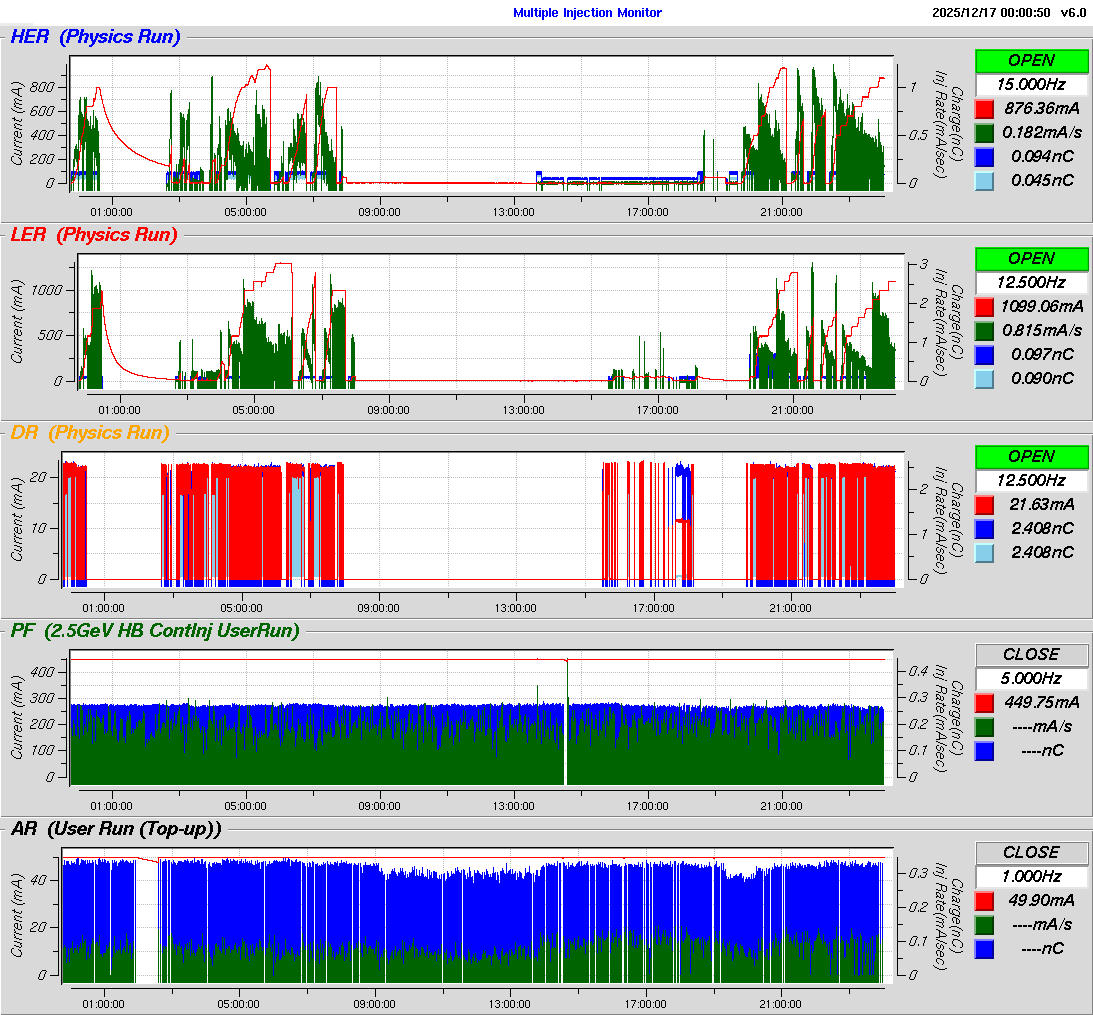Click the LER 1099.06mA current readout
The height and width of the screenshot is (1015, 1093).
(x=1043, y=306)
